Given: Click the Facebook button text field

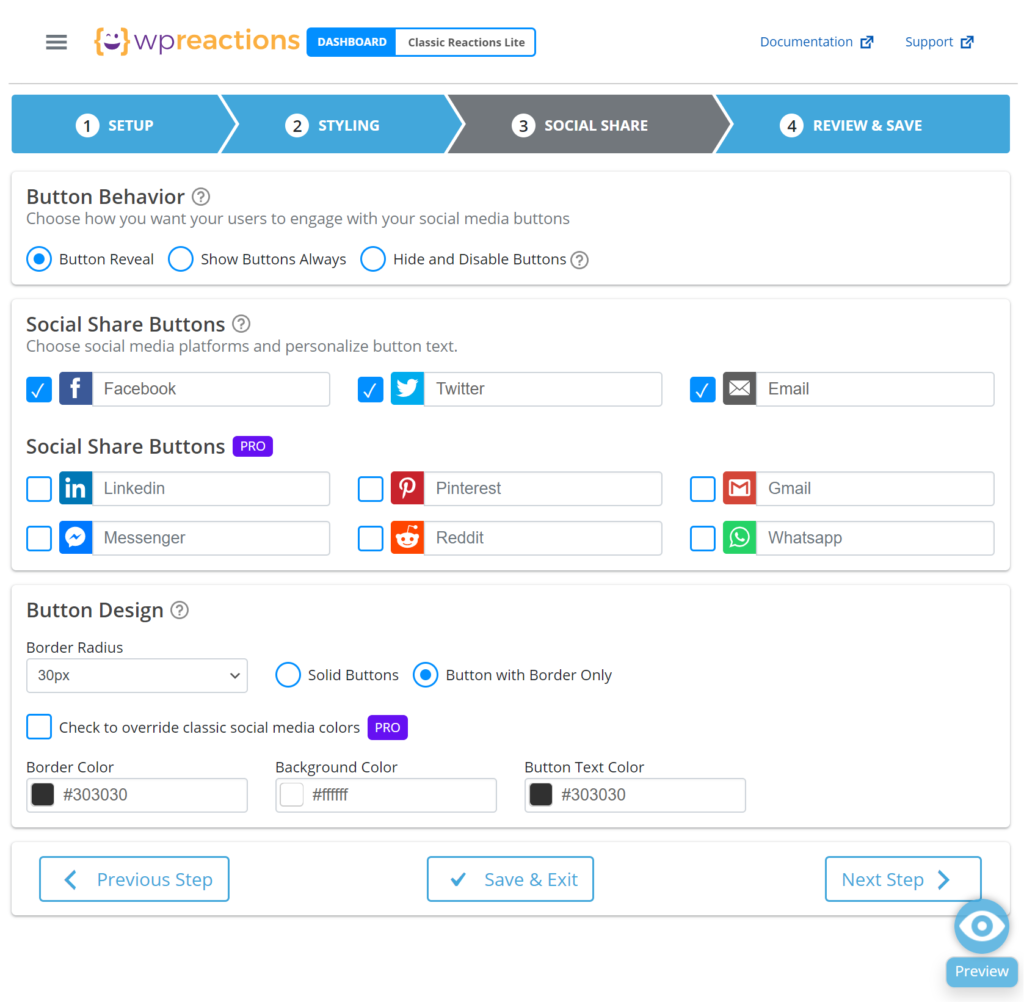Looking at the screenshot, I should tap(211, 389).
